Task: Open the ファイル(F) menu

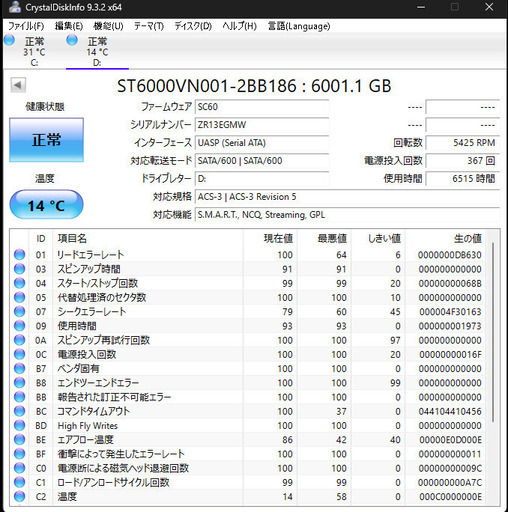Action: 26,26
